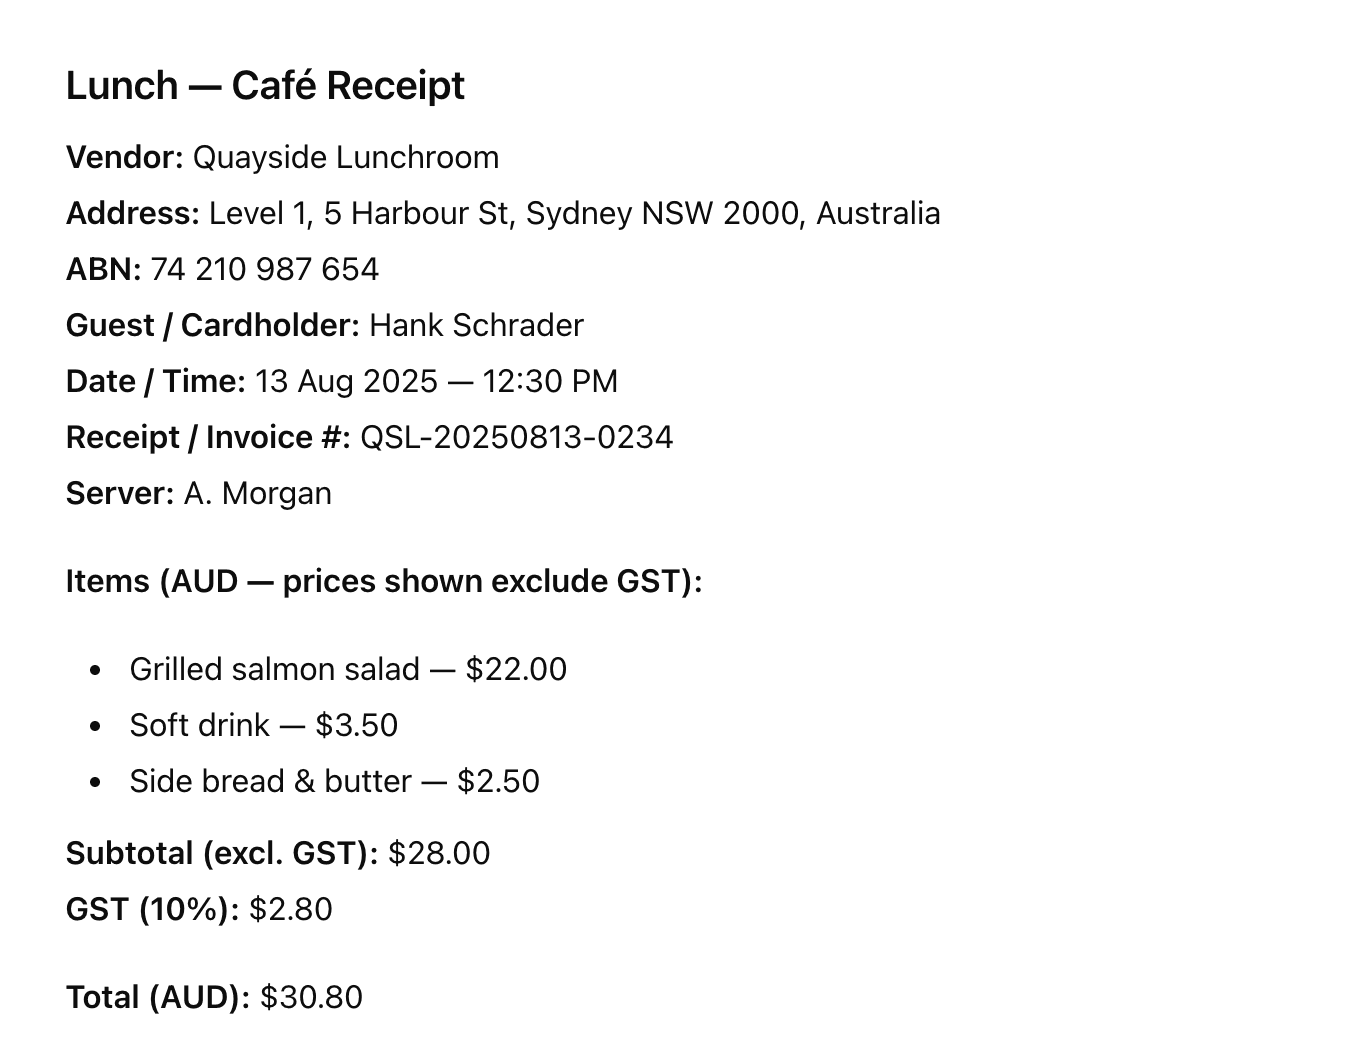
Task: Click the date 13 Aug 2025
Action: click(x=346, y=382)
